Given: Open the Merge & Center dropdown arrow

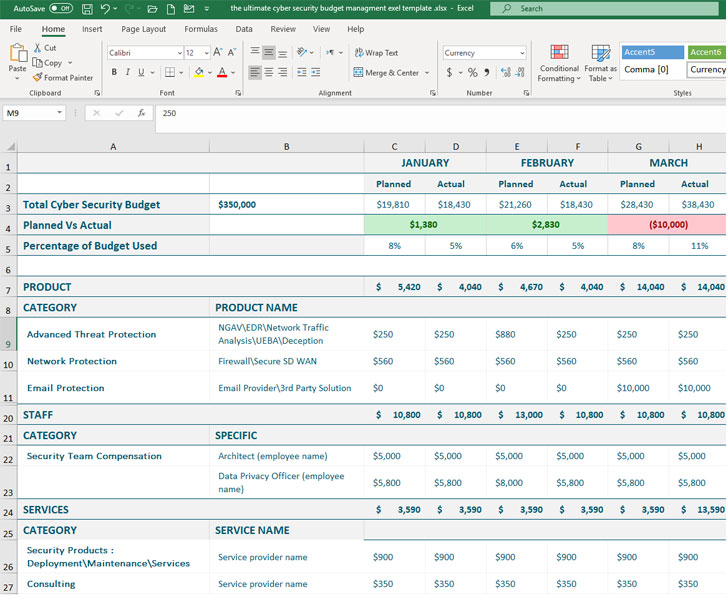Looking at the screenshot, I should point(427,73).
